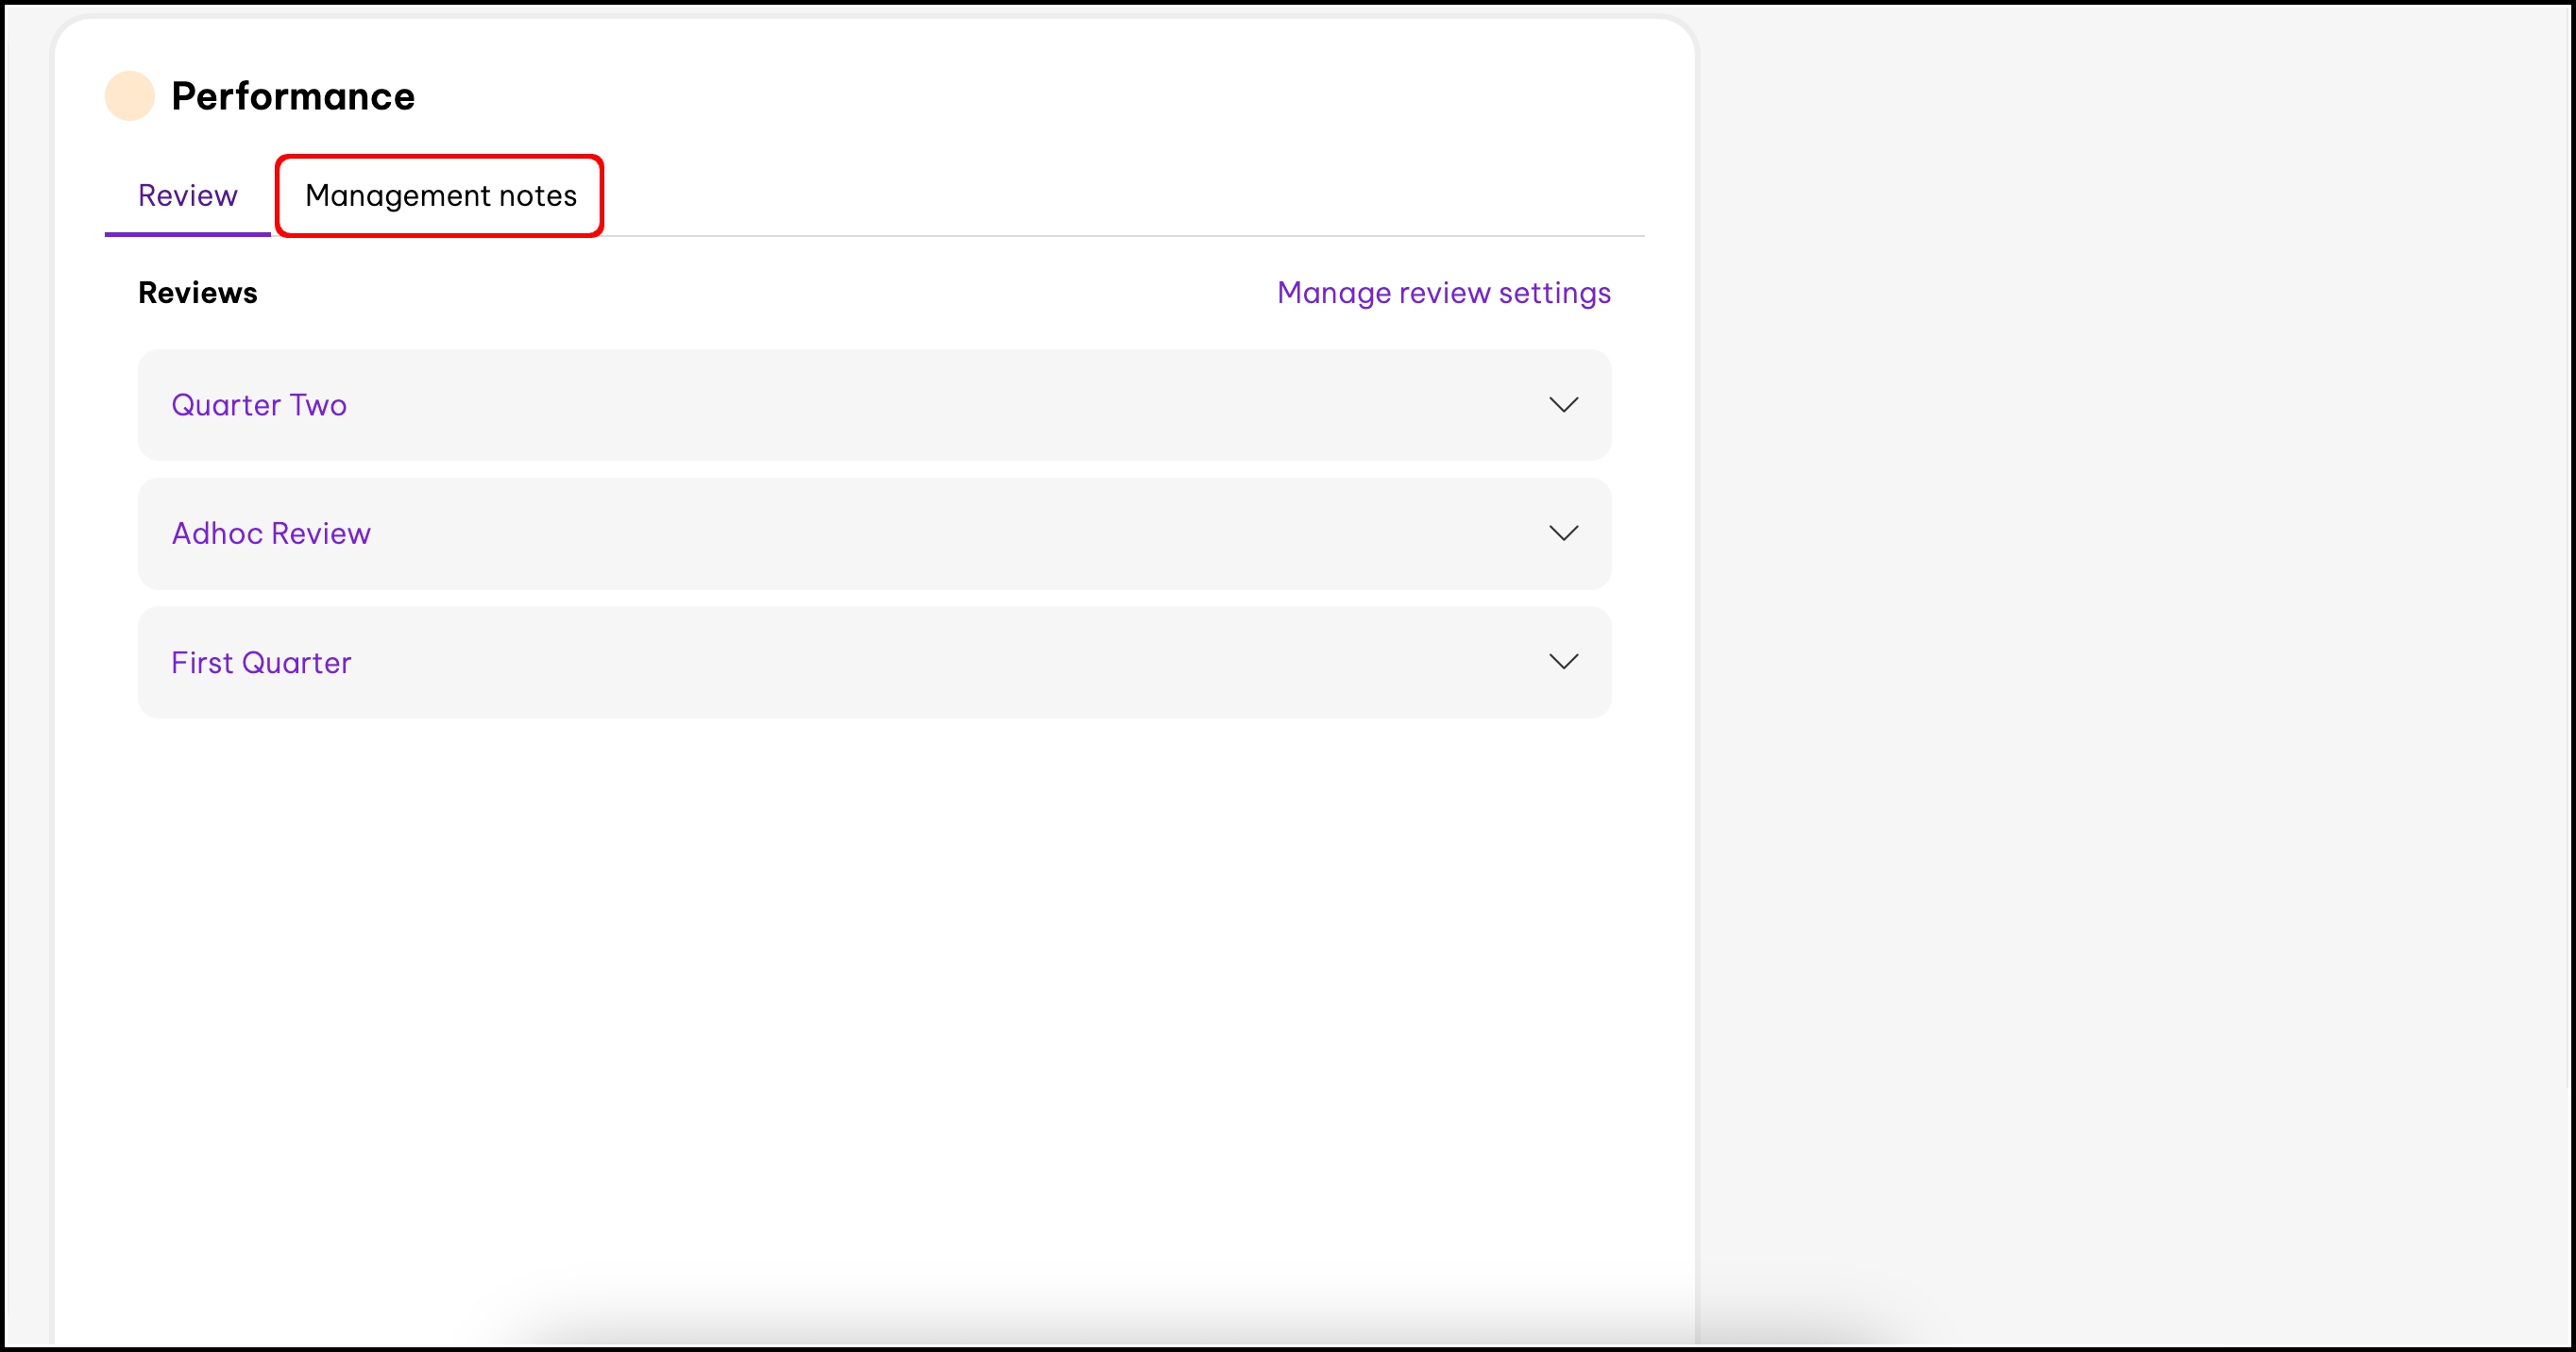This screenshot has height=1352, width=2576.
Task: Click the First Quarter review title
Action: coord(261,662)
